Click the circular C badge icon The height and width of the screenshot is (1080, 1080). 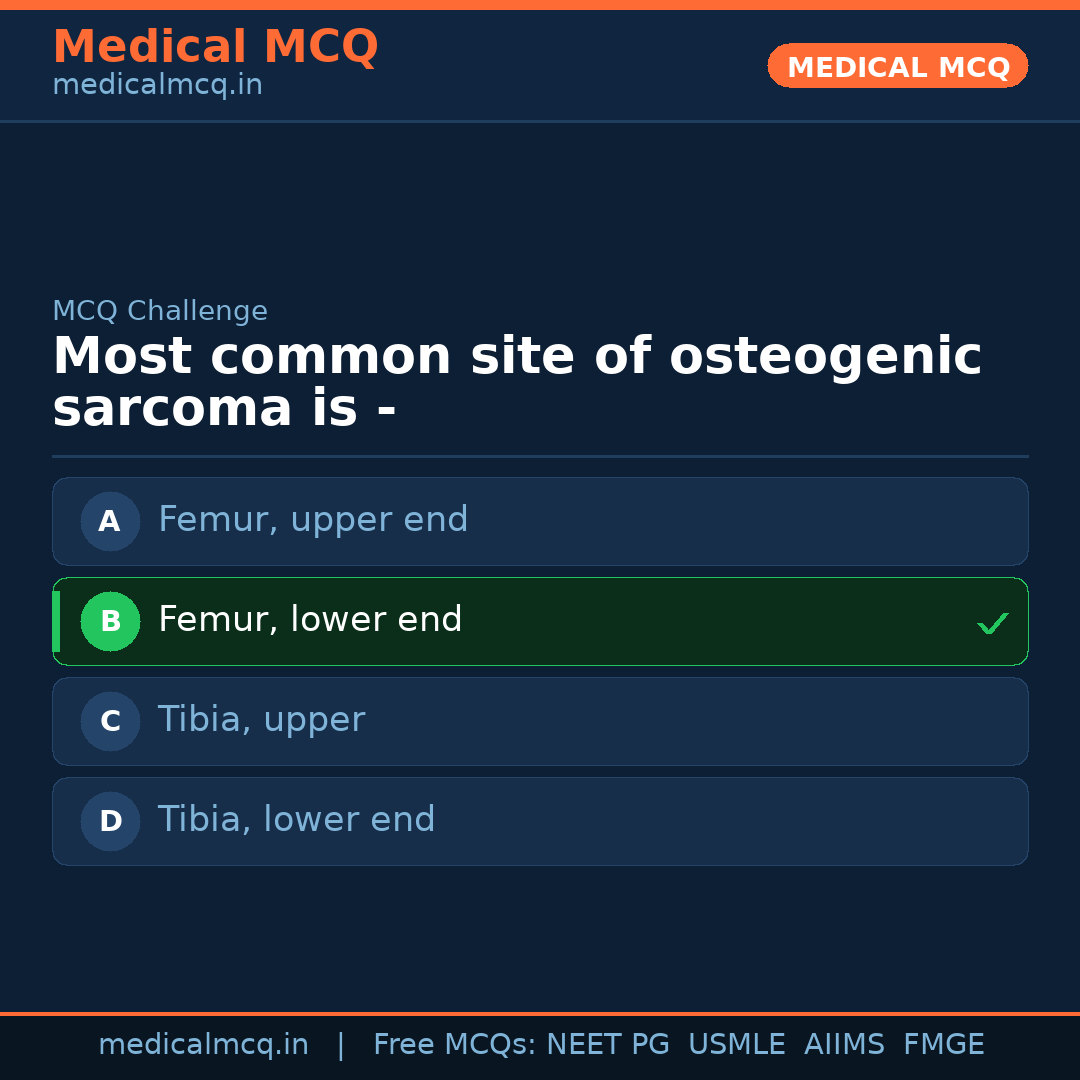pyautogui.click(x=110, y=721)
